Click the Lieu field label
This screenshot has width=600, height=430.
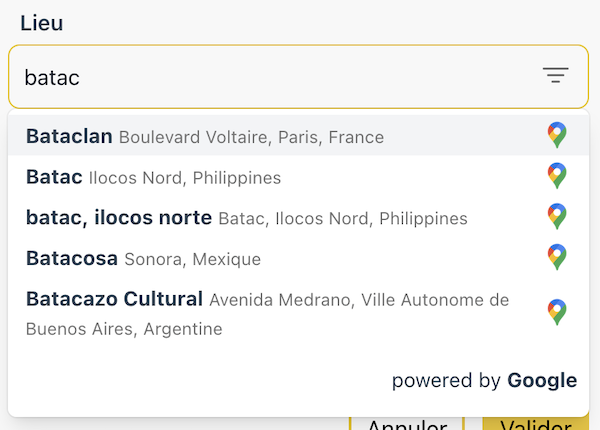pos(42,23)
